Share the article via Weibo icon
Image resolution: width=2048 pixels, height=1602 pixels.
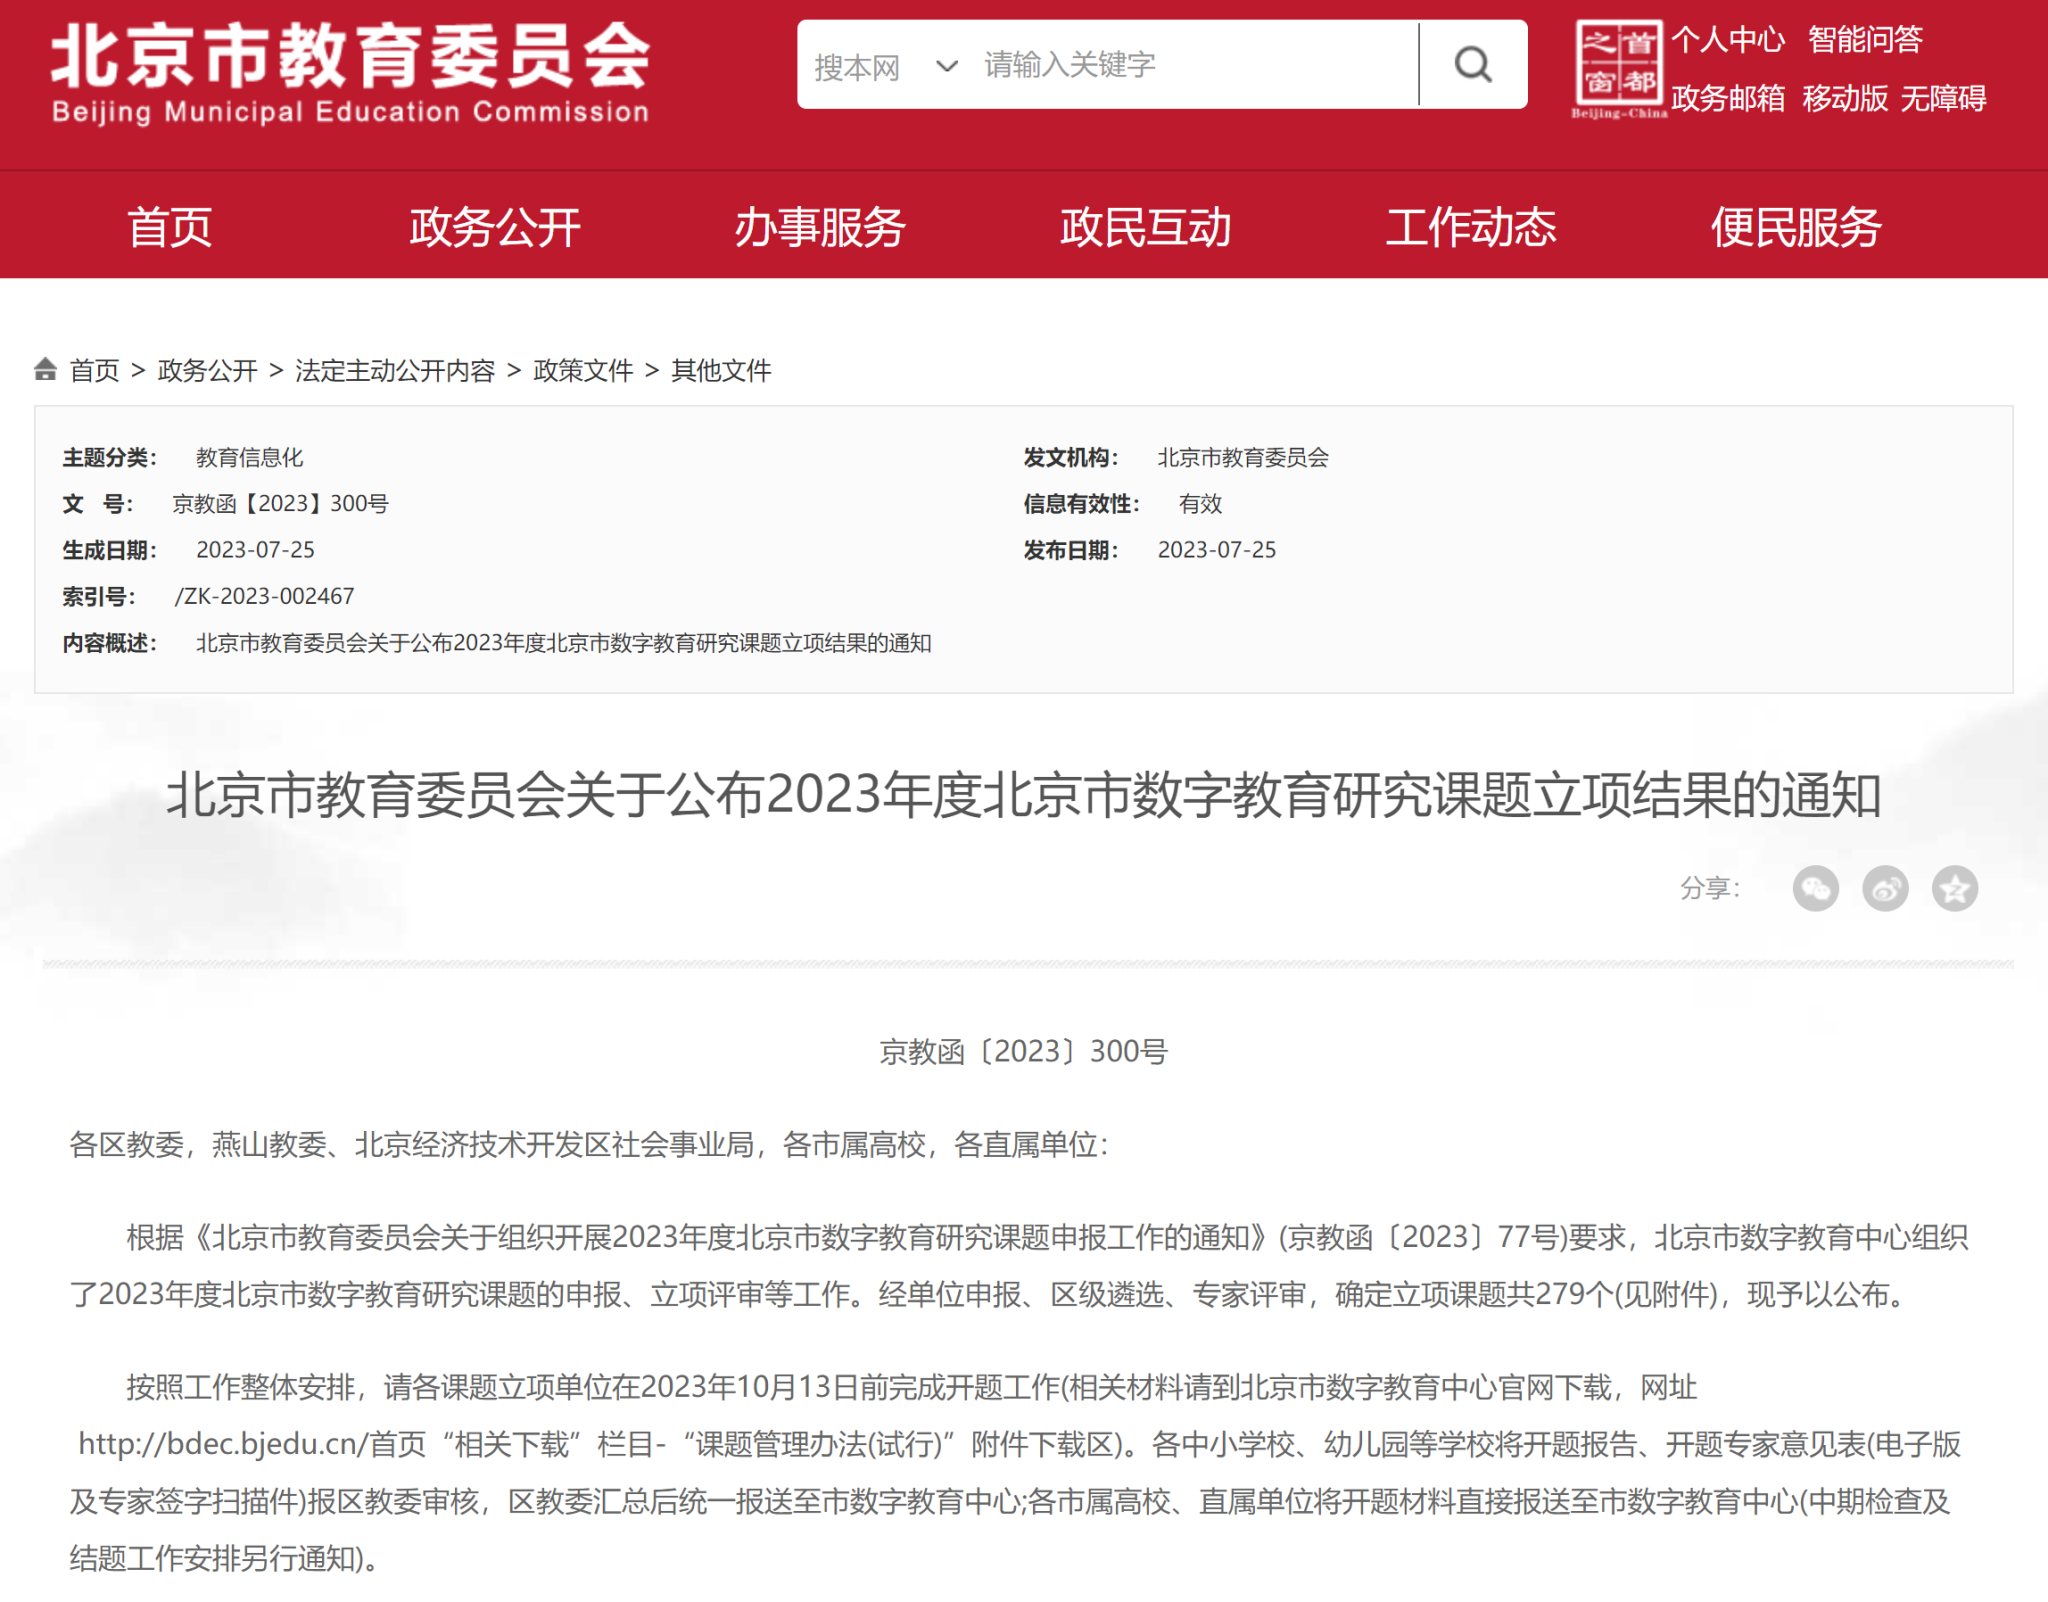(x=1885, y=888)
